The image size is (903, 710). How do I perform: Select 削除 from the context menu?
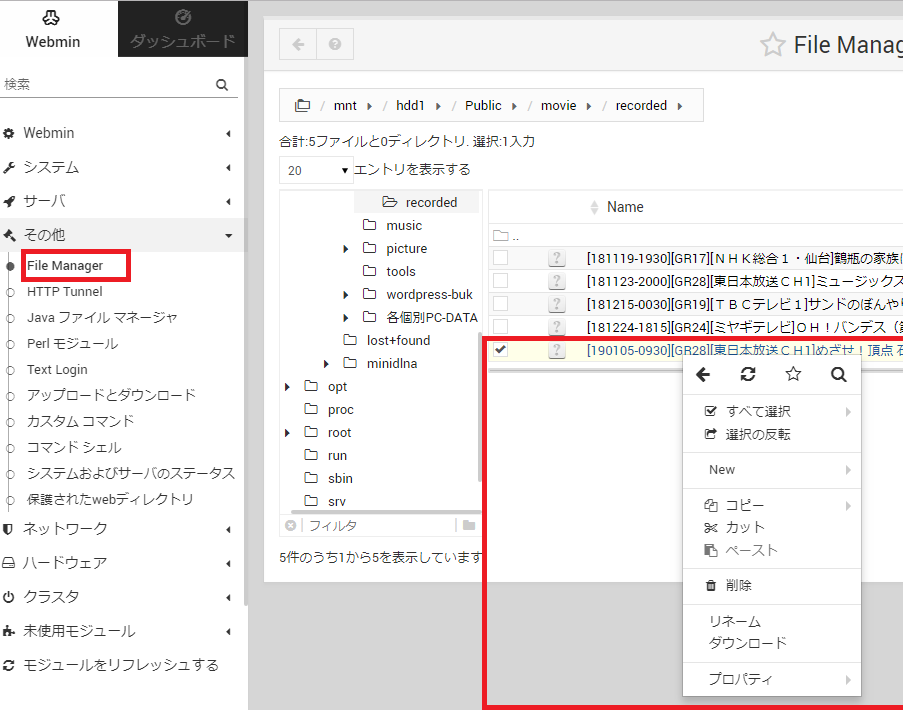[x=740, y=585]
